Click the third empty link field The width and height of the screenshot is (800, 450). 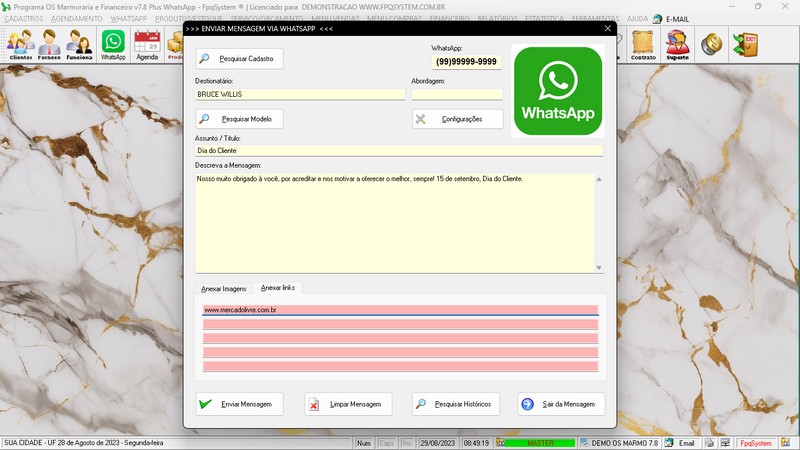(x=400, y=338)
